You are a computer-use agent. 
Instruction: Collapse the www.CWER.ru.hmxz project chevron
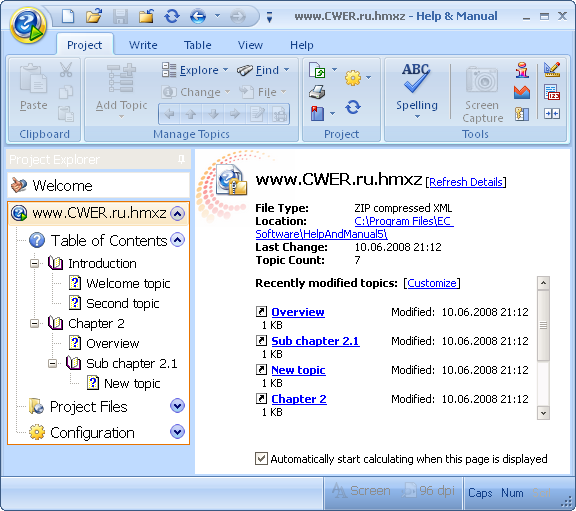click(x=178, y=213)
